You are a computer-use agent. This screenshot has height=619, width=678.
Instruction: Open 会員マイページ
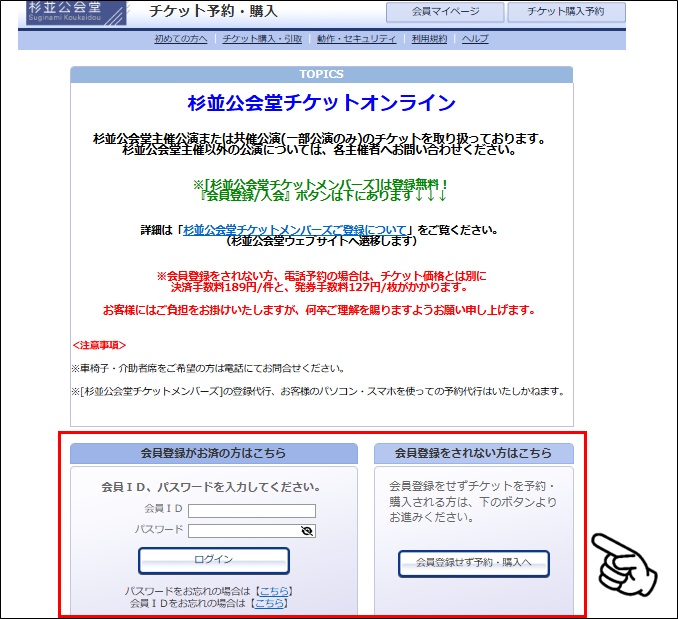[x=445, y=12]
